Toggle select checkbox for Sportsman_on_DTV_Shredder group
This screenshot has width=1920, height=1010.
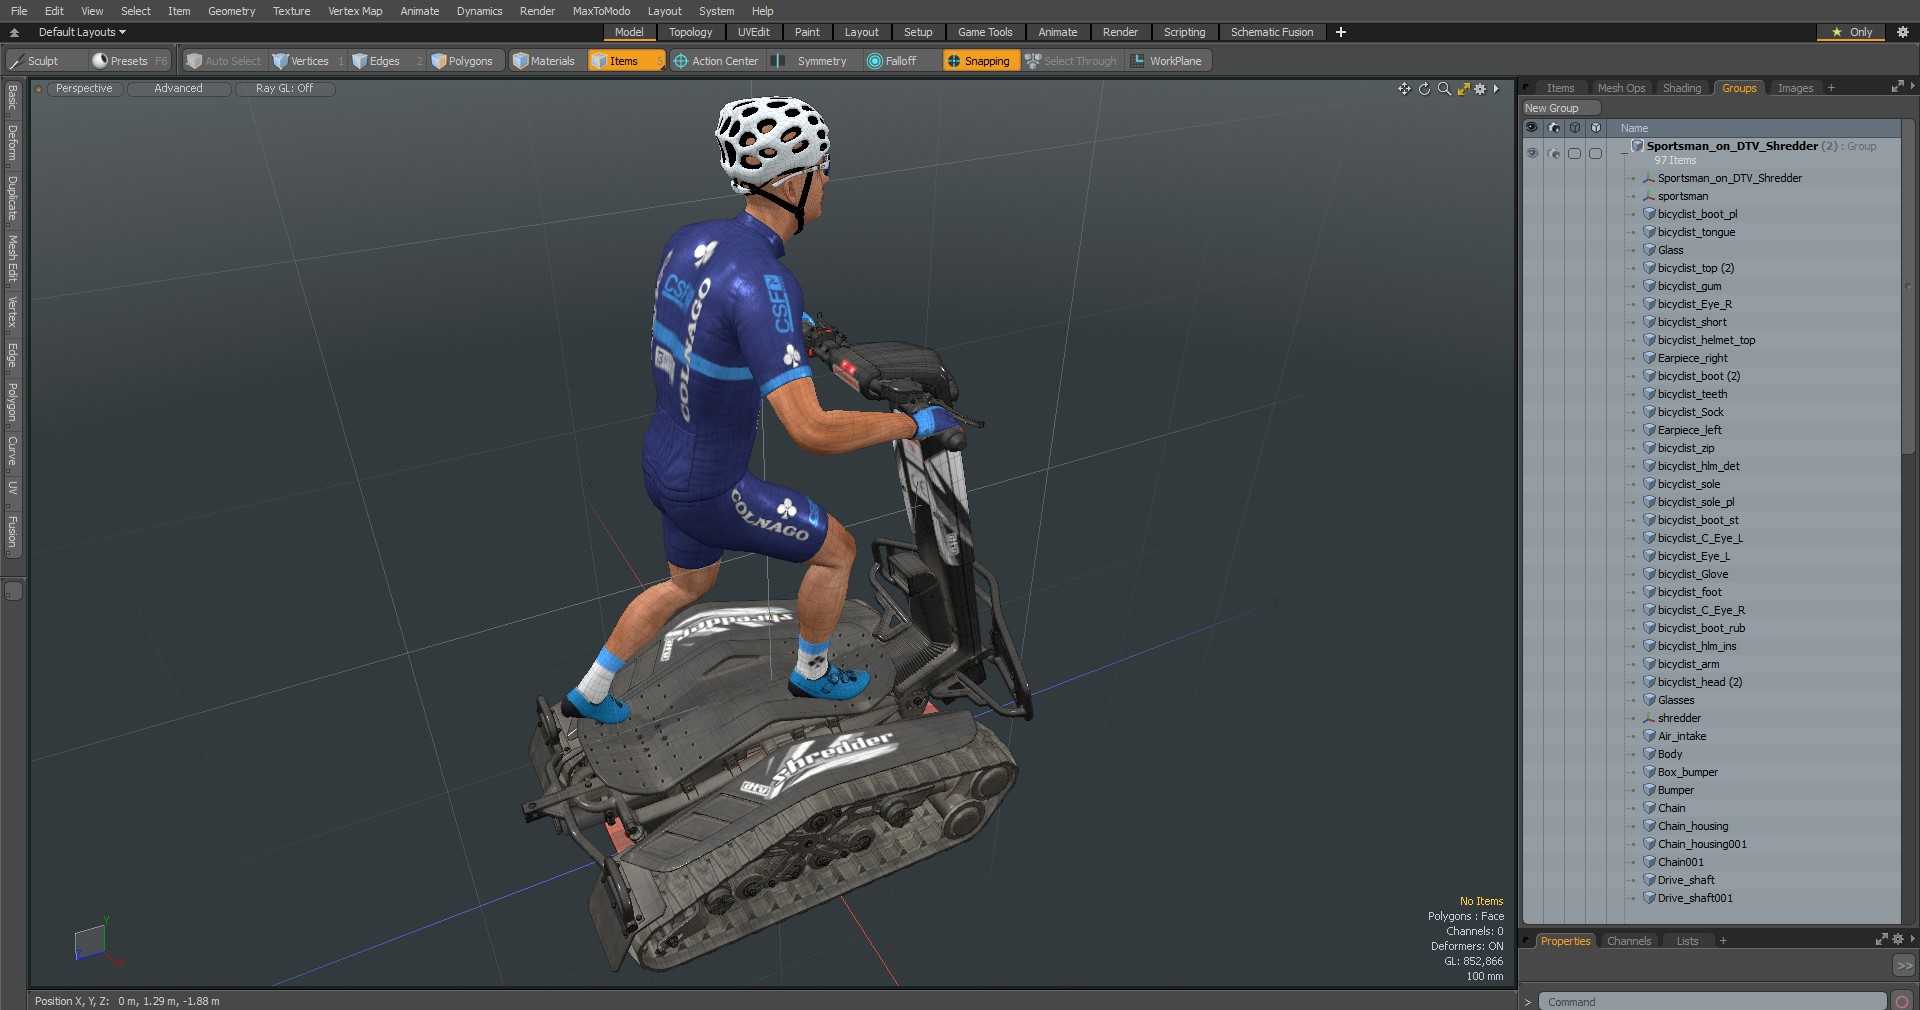pos(1575,153)
